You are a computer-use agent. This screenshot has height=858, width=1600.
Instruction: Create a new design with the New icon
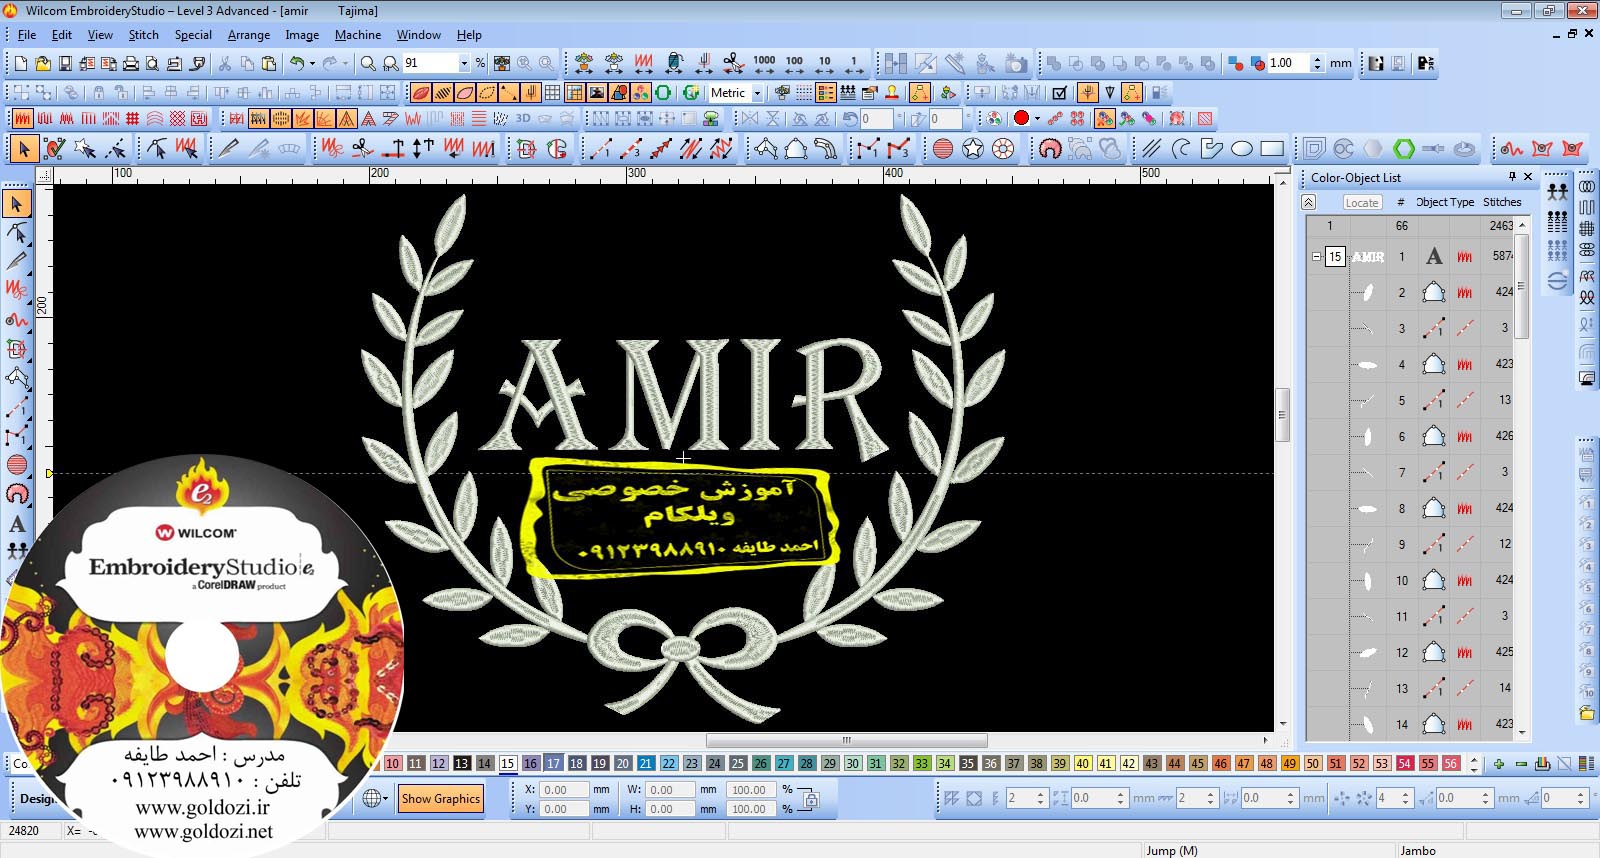tap(20, 63)
